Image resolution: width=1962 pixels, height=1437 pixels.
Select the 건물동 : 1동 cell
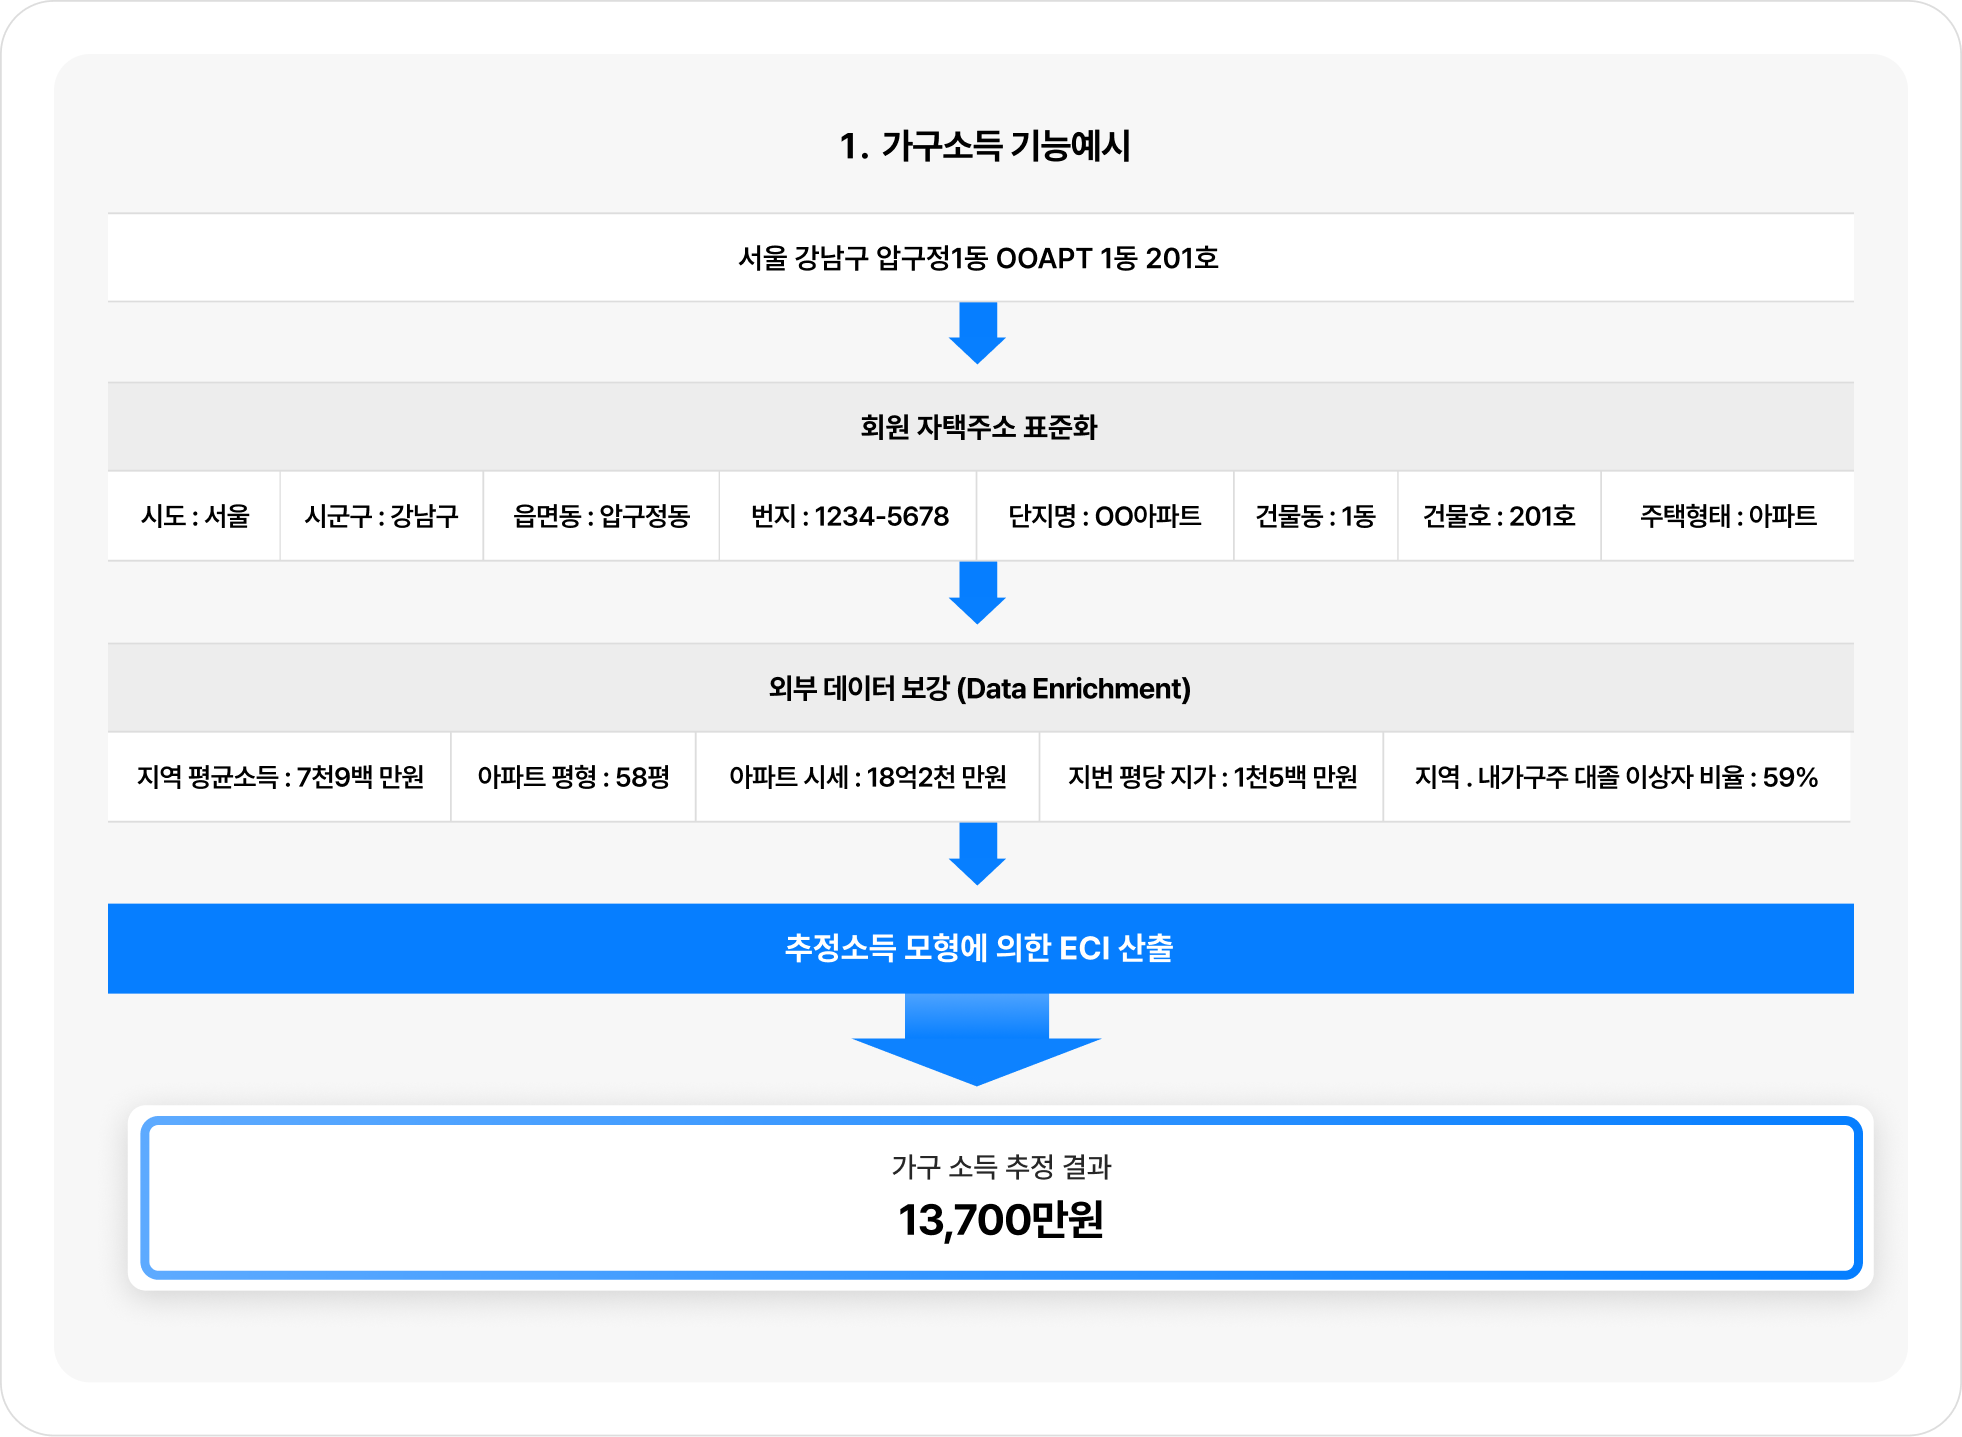pyautogui.click(x=1316, y=517)
